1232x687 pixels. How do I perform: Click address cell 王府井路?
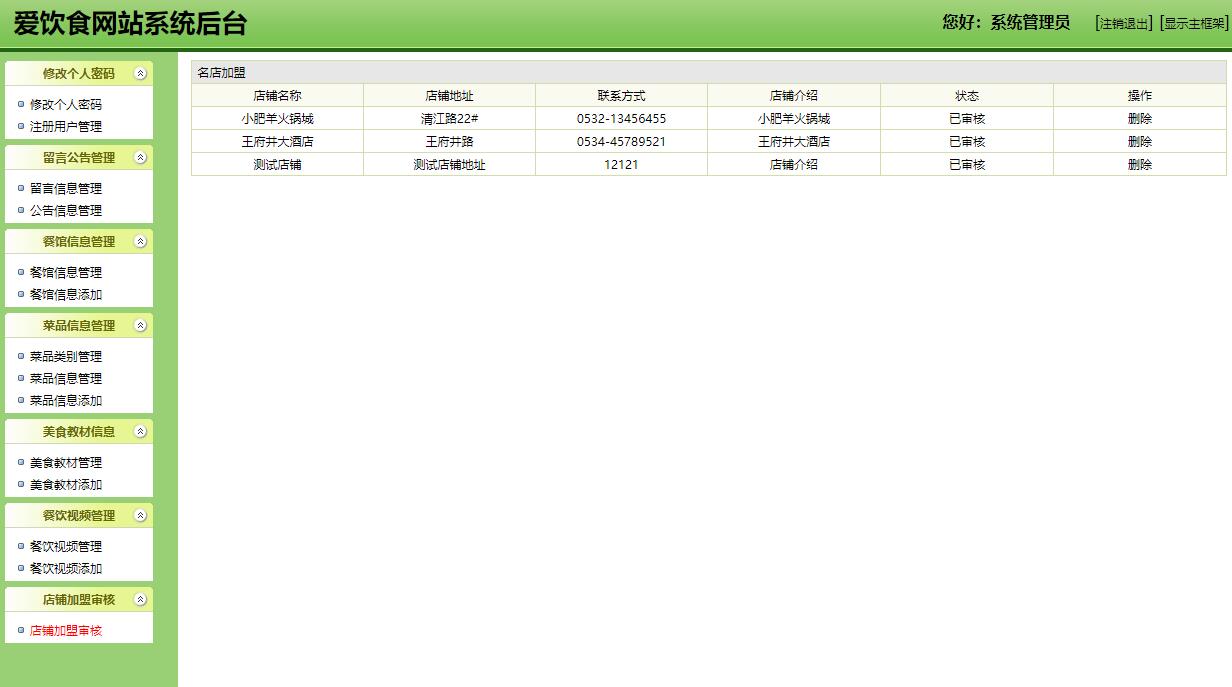449,141
